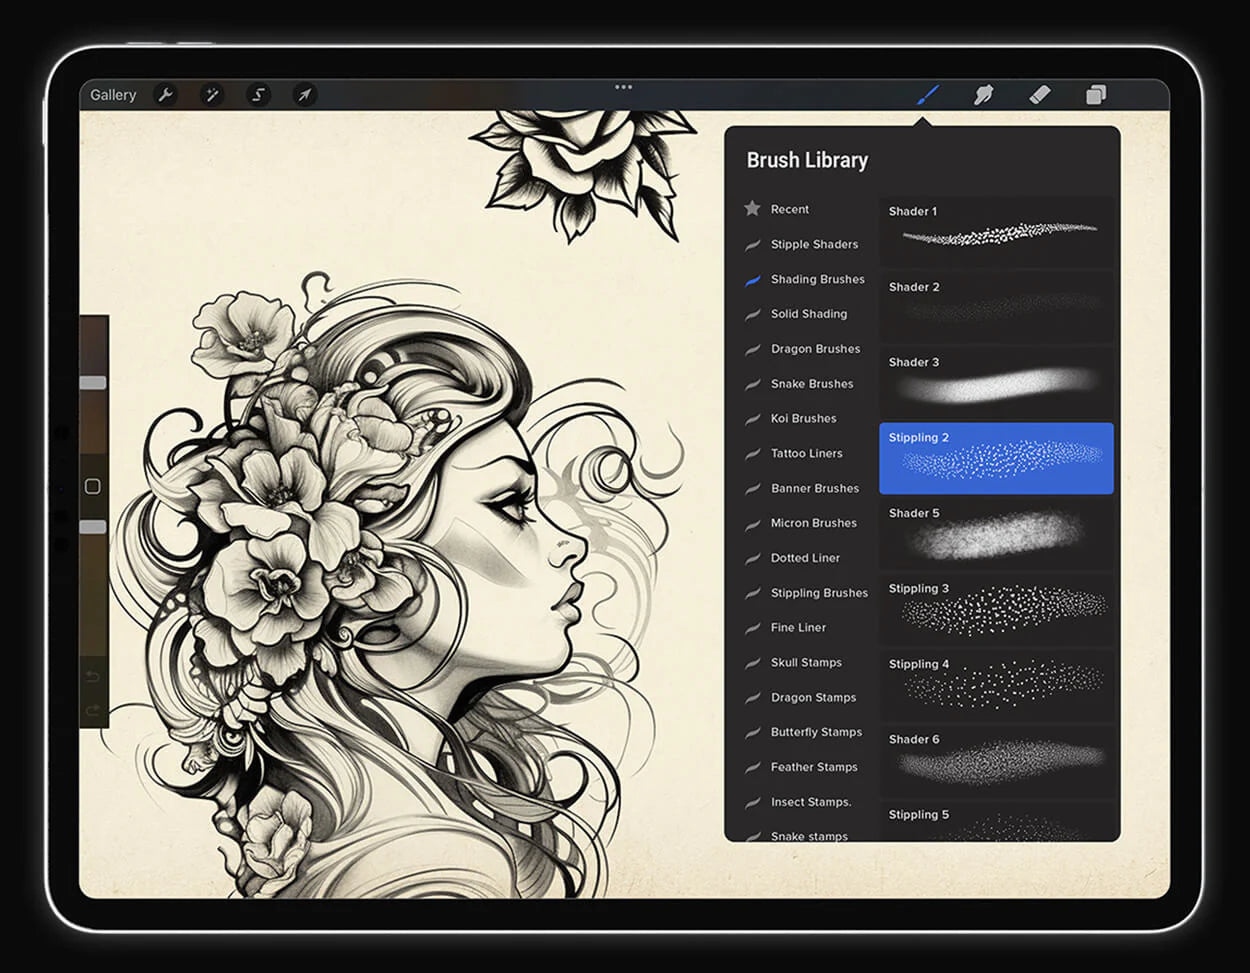Viewport: 1250px width, 973px height.
Task: Select the Smudge tool icon
Action: click(984, 95)
